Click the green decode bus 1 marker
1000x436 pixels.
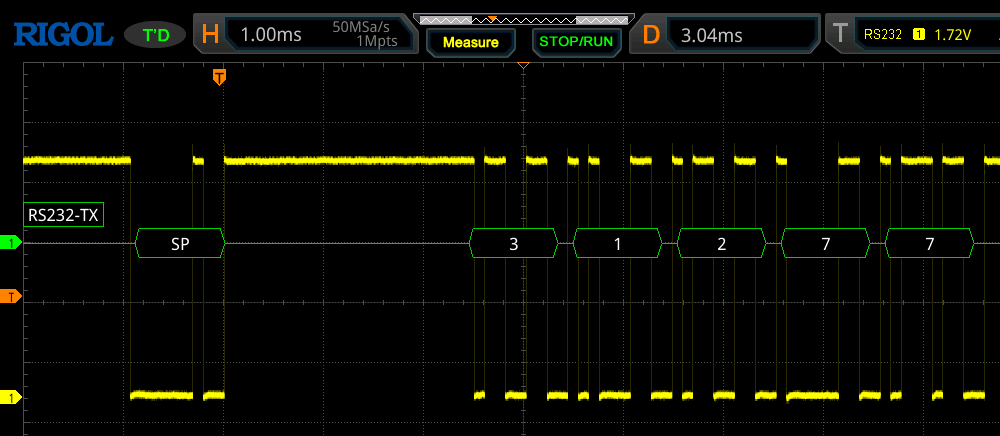click(10, 242)
